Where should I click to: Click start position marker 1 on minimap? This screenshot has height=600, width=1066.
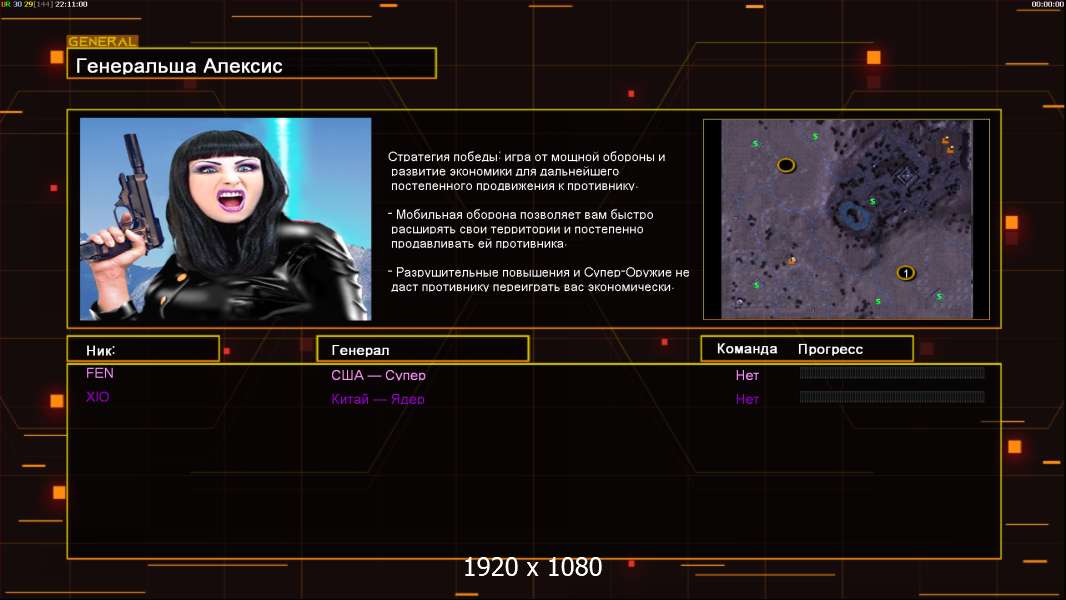[x=906, y=273]
